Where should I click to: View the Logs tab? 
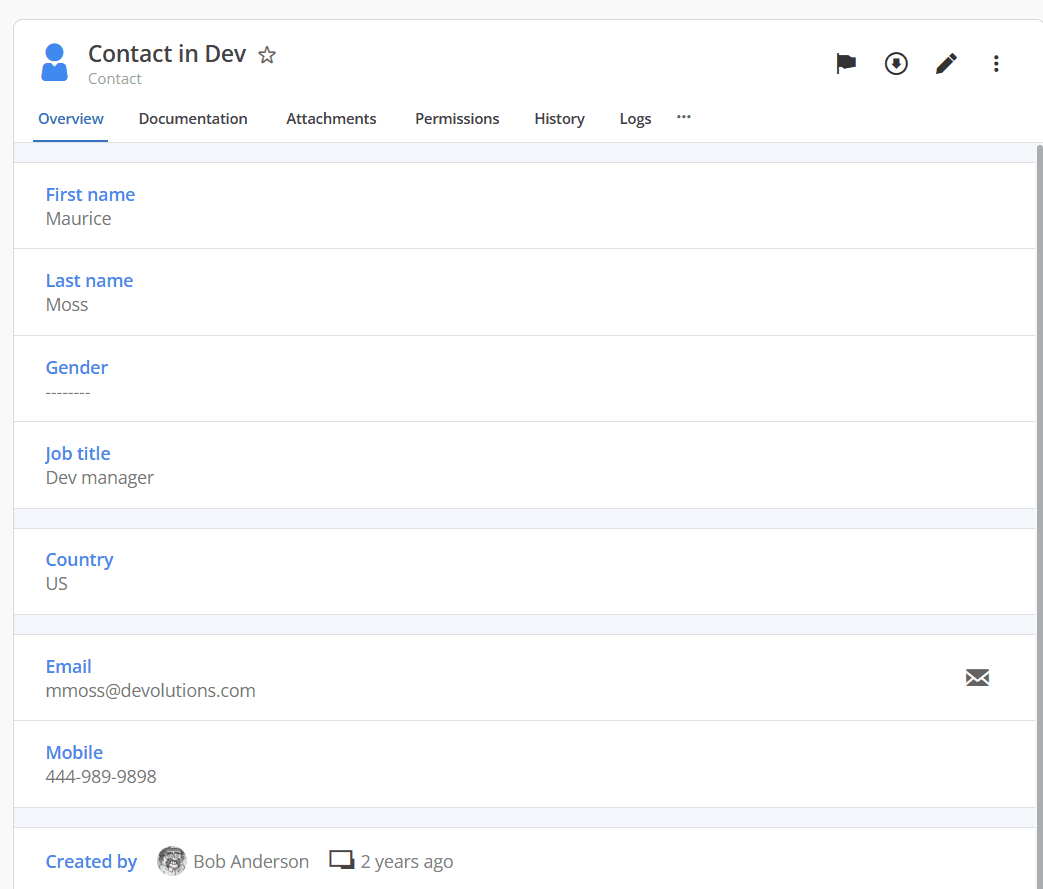pos(635,119)
